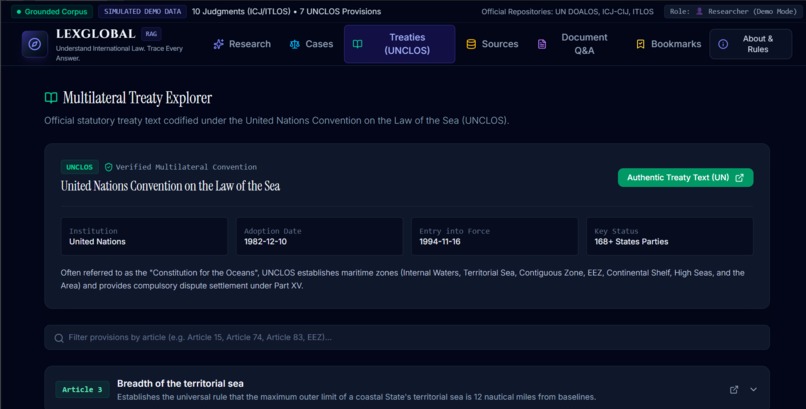Expand the Article 3 provision chevron
This screenshot has width=806, height=409.
[753, 390]
